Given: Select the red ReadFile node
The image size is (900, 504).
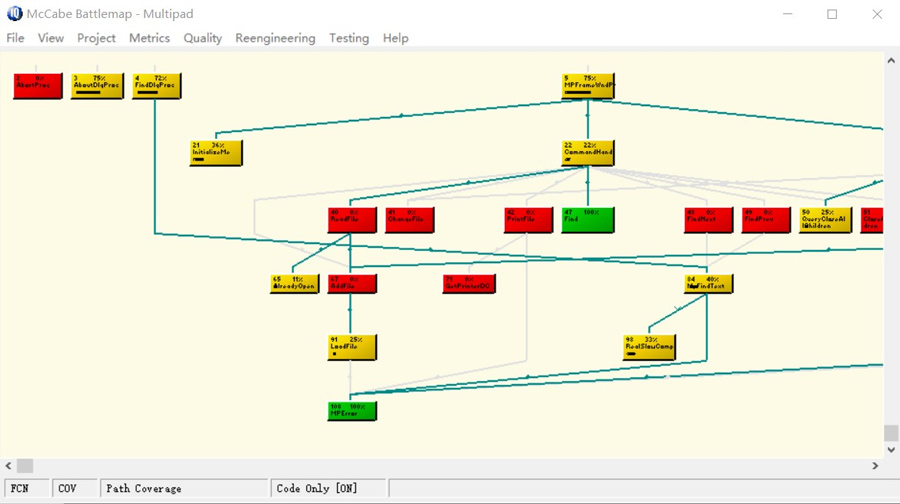Looking at the screenshot, I should click(x=352, y=220).
